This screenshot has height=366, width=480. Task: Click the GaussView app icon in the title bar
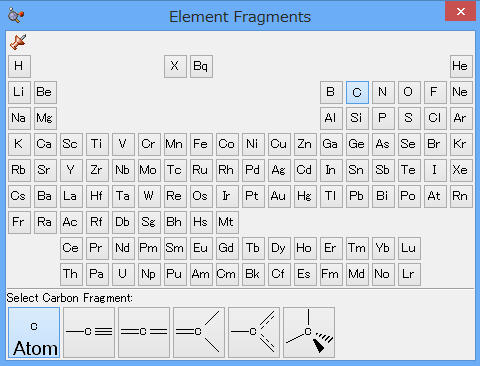pyautogui.click(x=16, y=15)
